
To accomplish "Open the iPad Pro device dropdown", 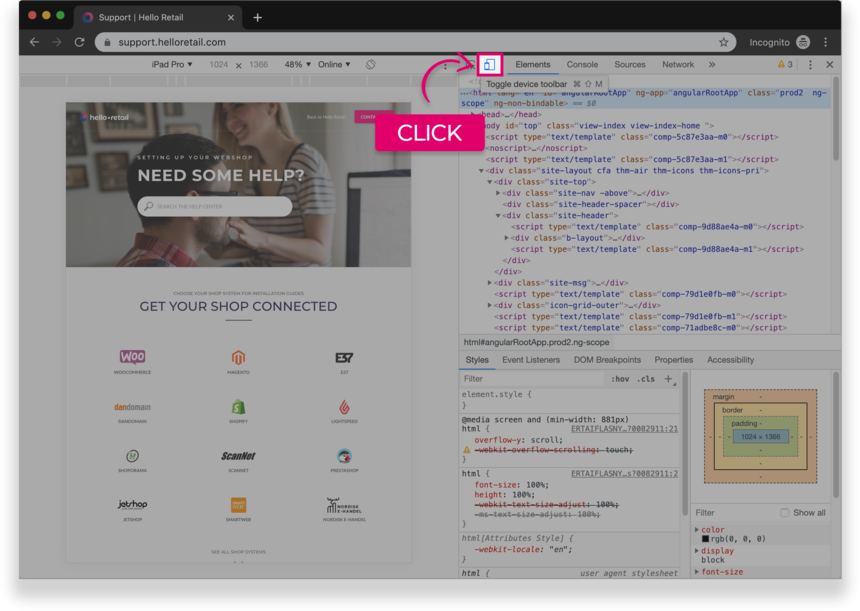I will point(171,65).
